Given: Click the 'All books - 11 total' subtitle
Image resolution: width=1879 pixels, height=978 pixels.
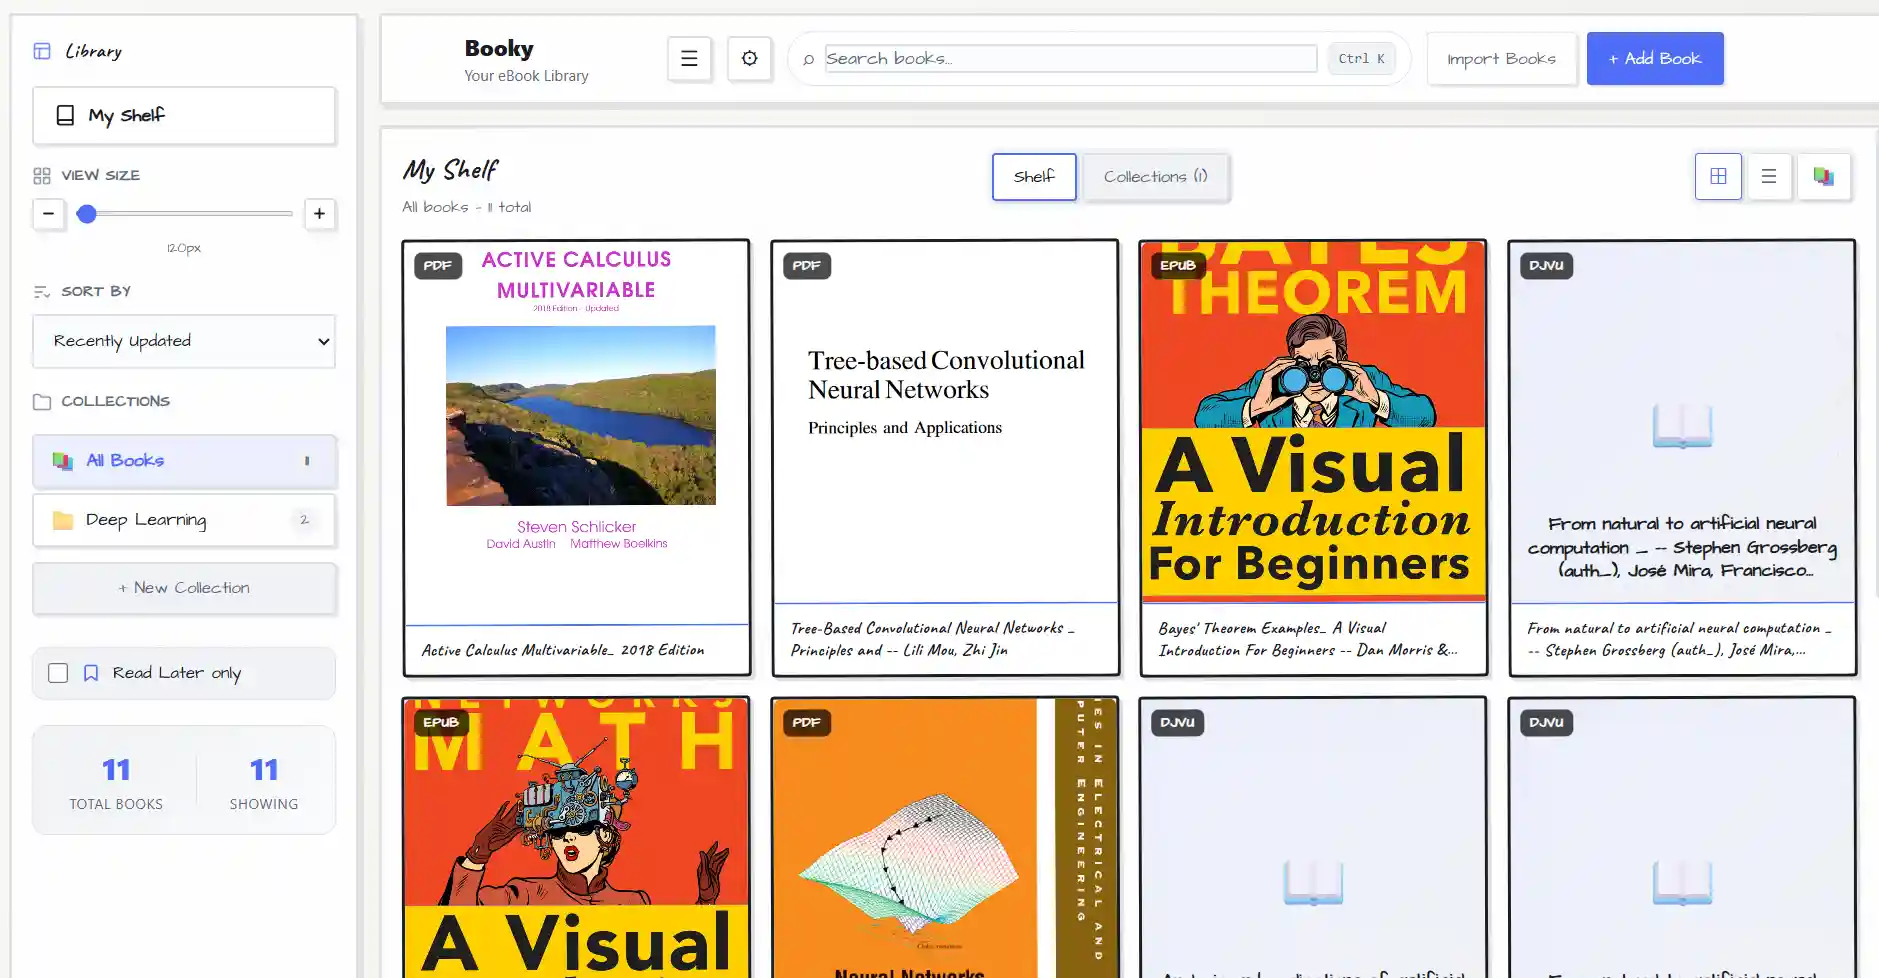Looking at the screenshot, I should coord(467,207).
